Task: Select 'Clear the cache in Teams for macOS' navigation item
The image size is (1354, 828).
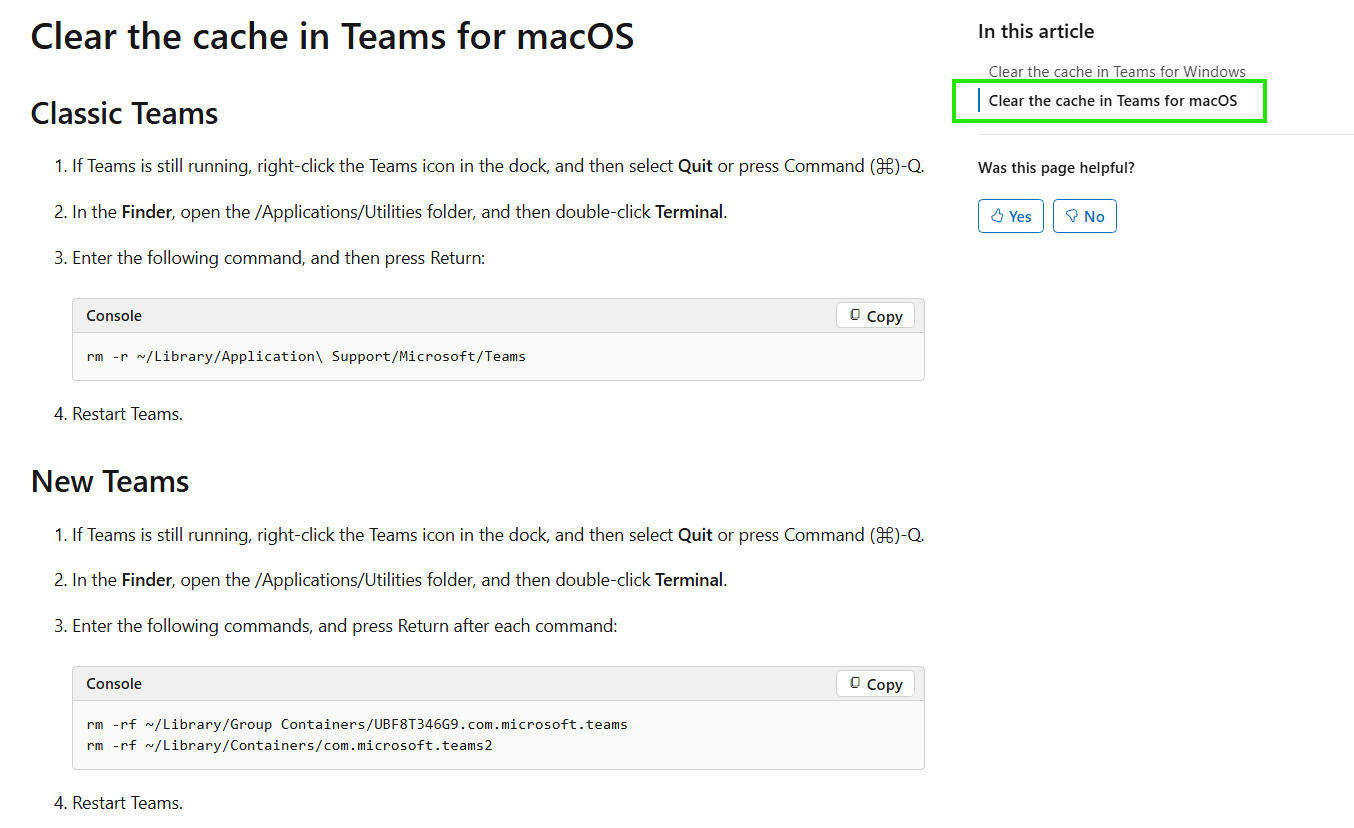Action: pos(1112,101)
